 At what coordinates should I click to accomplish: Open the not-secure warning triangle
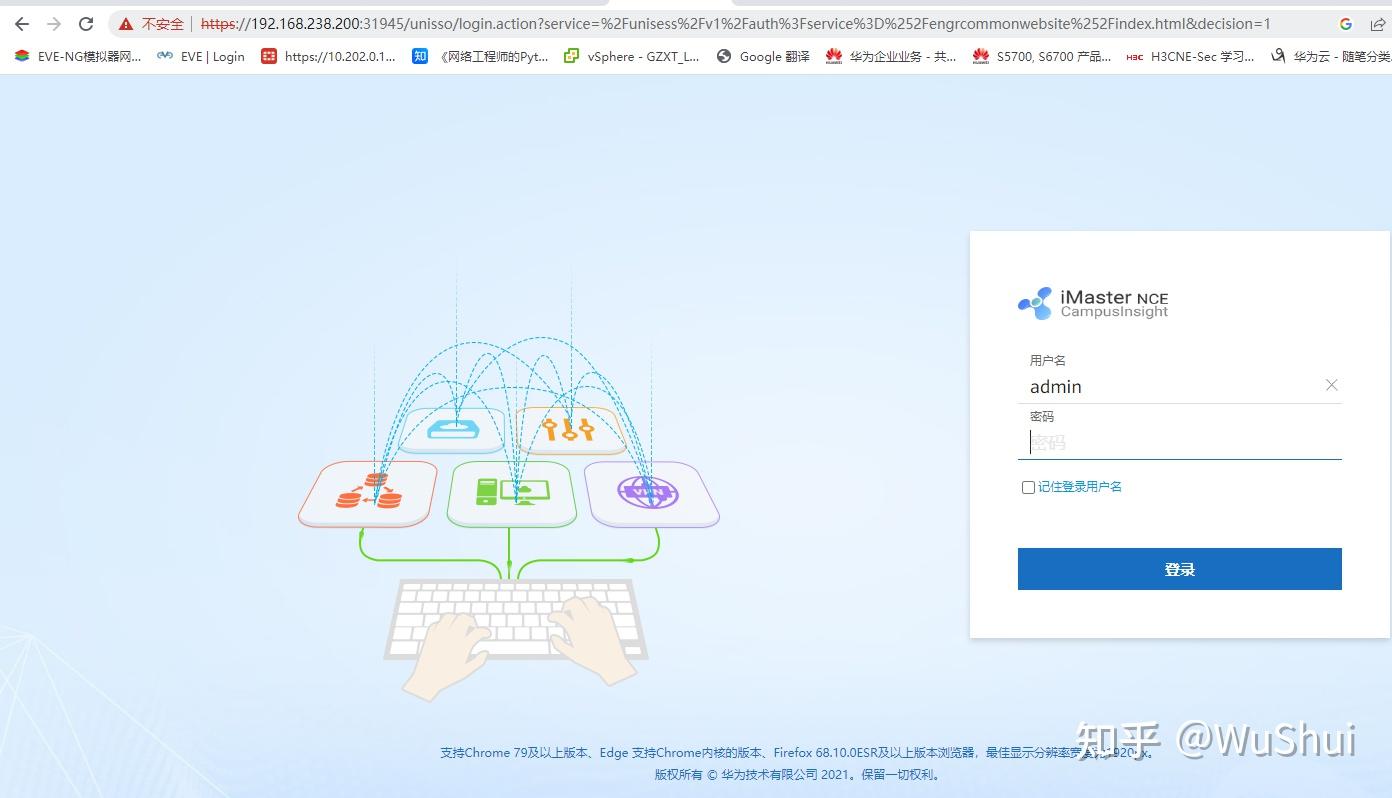point(125,23)
